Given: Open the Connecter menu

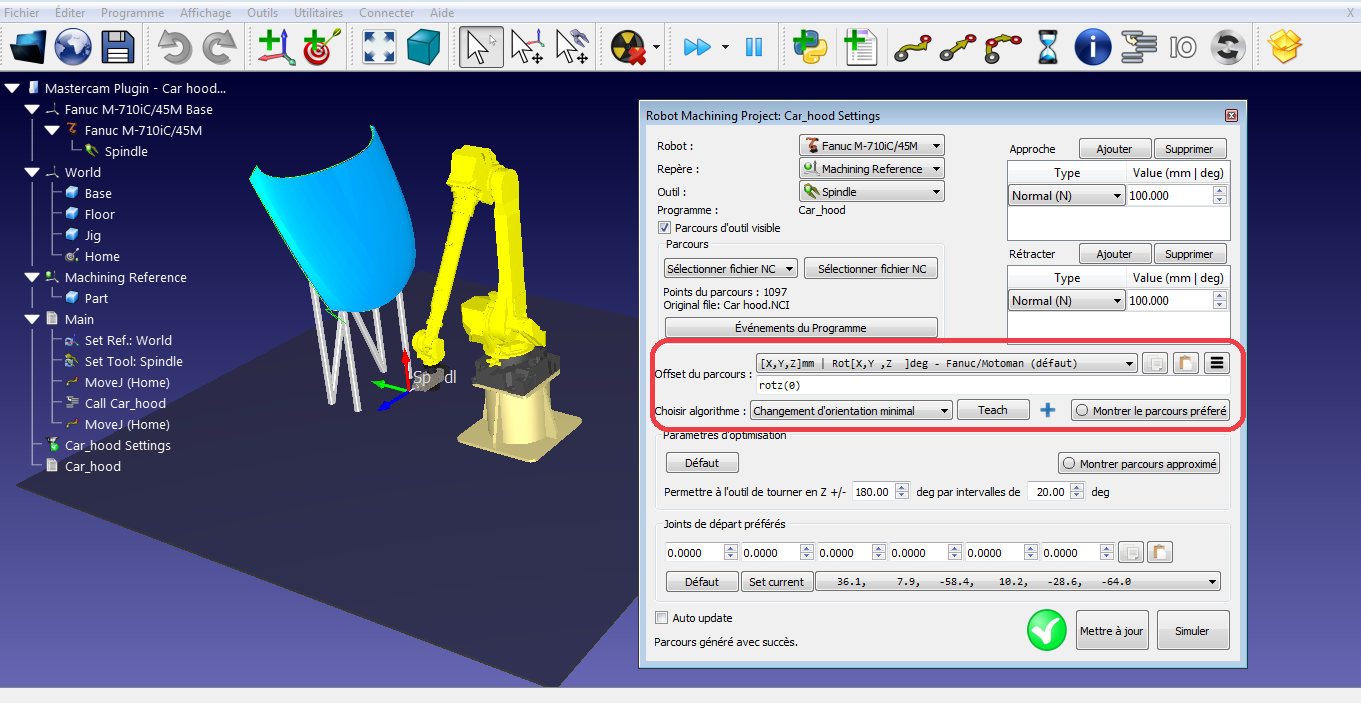Looking at the screenshot, I should tap(386, 13).
